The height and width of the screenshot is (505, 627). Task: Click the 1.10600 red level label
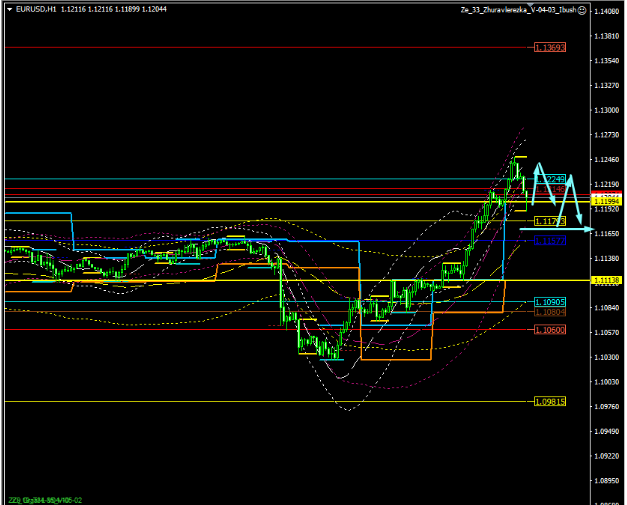click(550, 330)
